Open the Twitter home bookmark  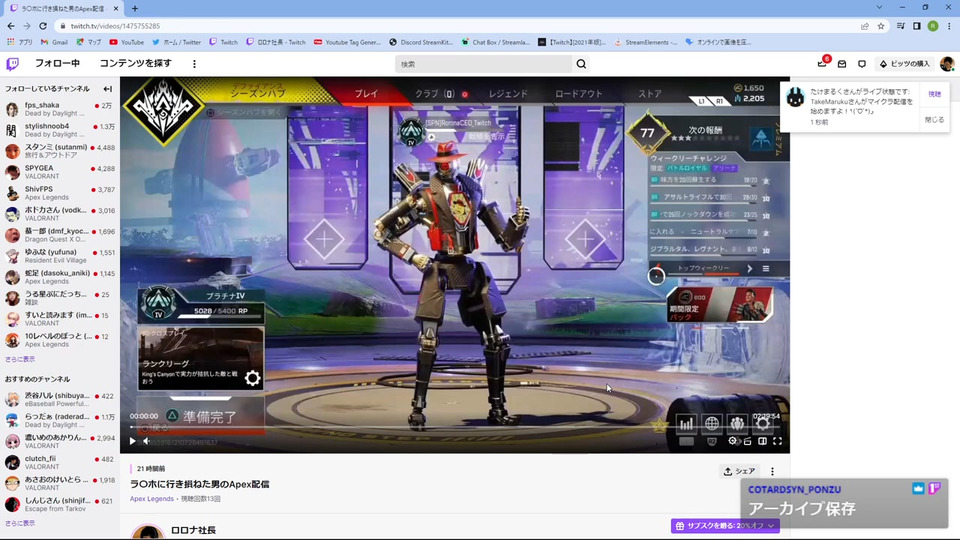point(176,42)
